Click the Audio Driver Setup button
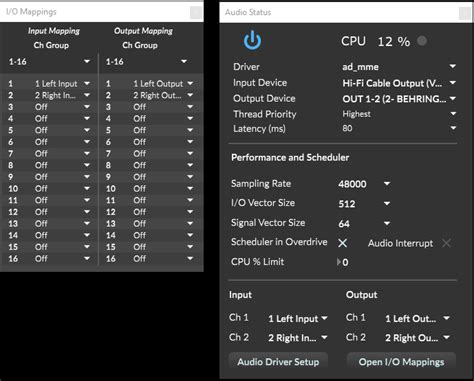The height and width of the screenshot is (381, 474). tap(278, 362)
